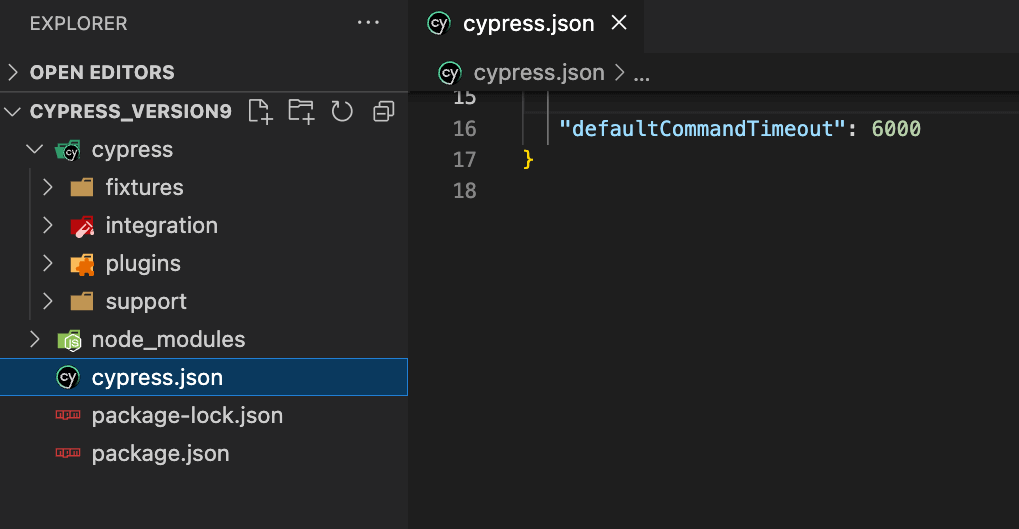Screen dimensions: 1019x529
Task: Expand the support folder chevron
Action: tap(47, 302)
